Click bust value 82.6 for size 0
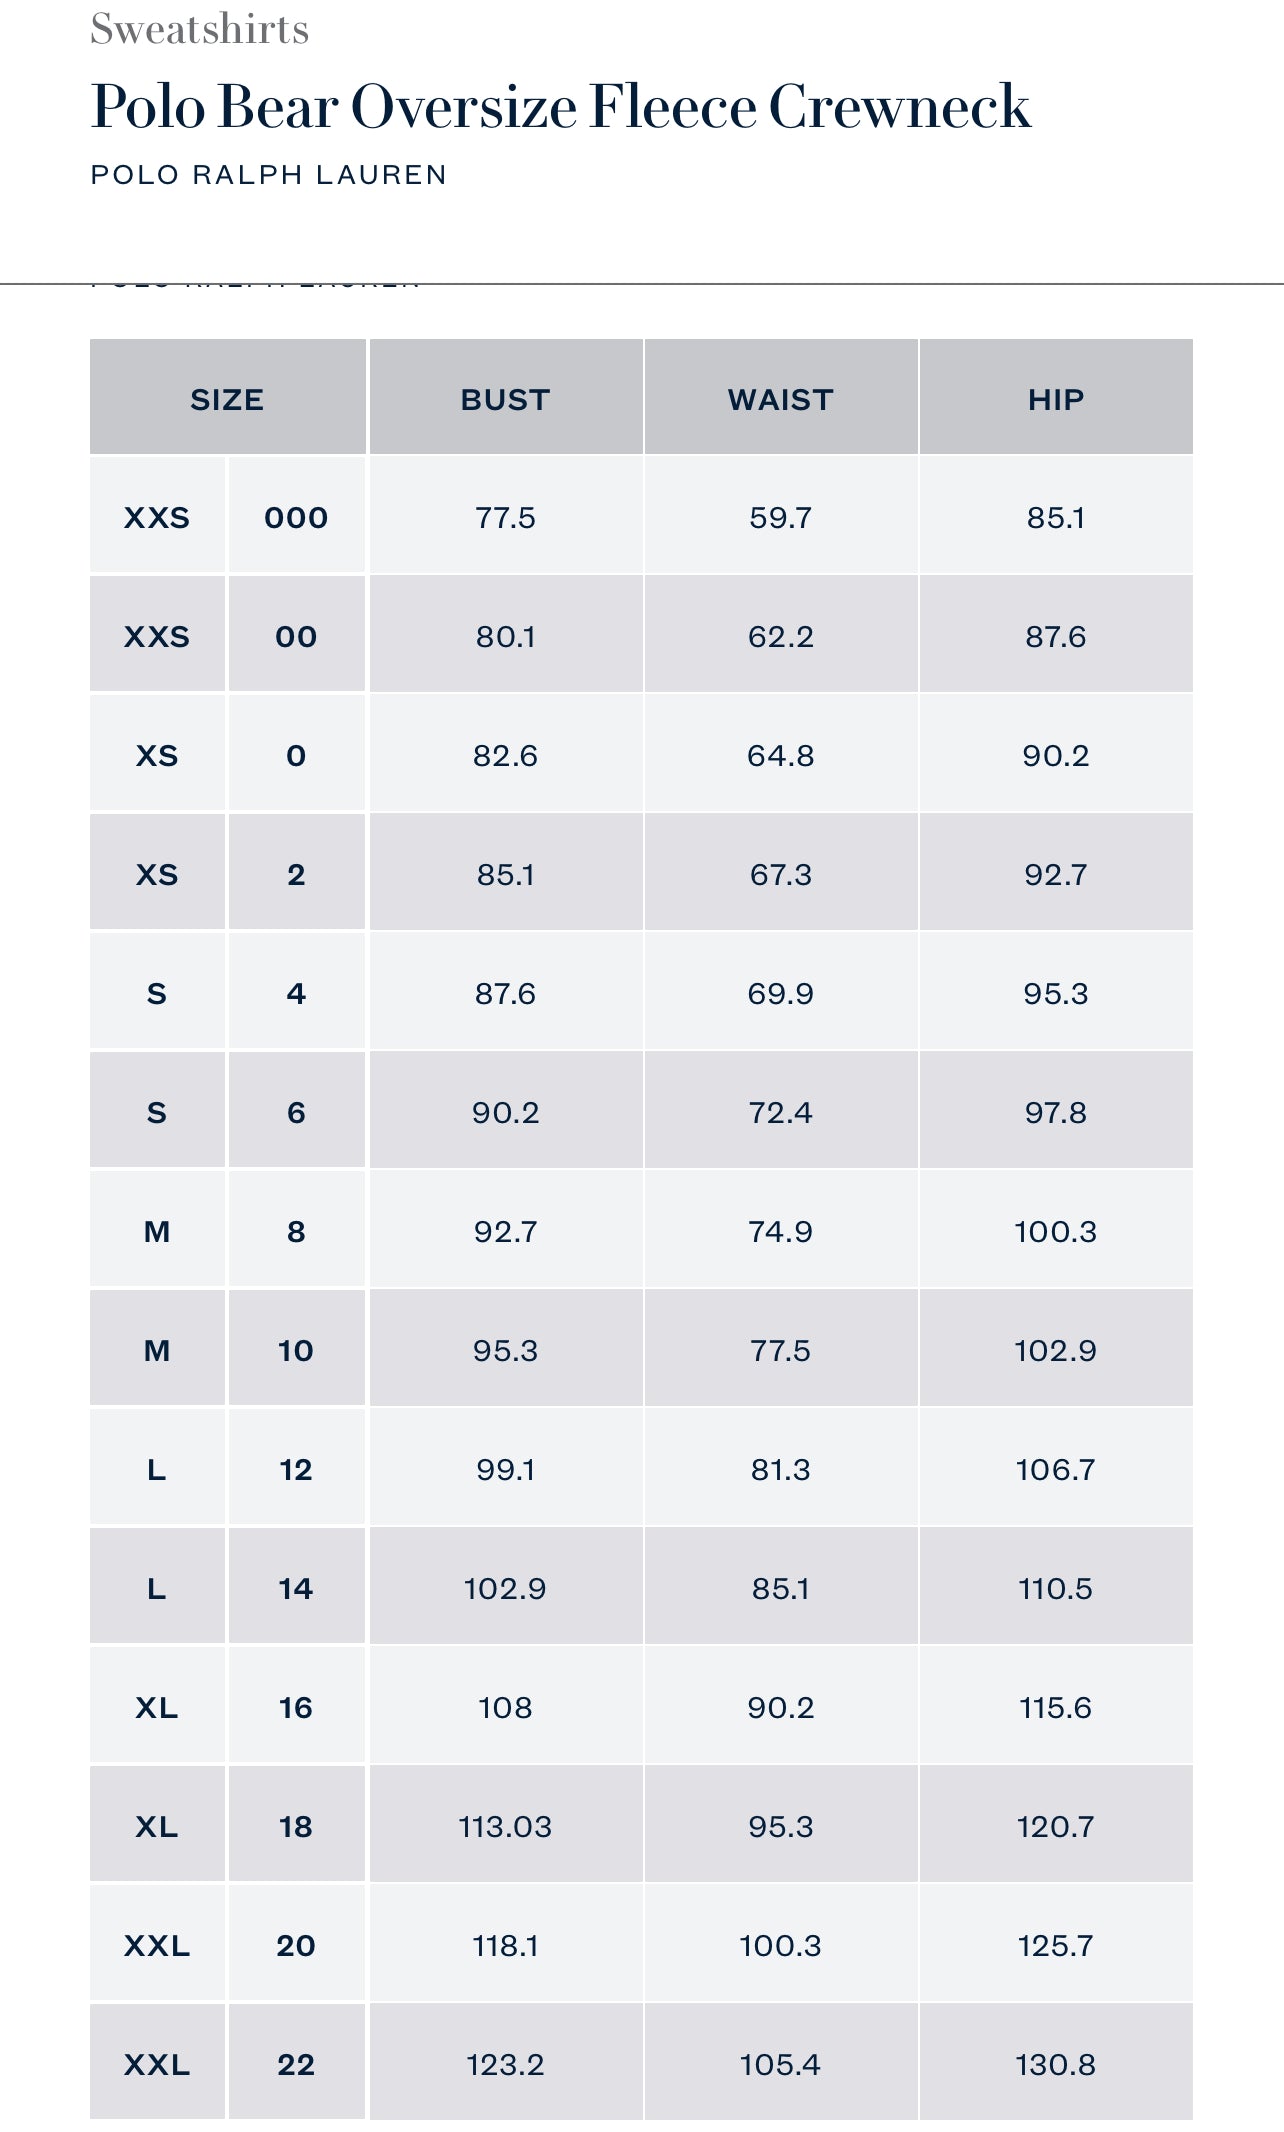The image size is (1284, 2132). (x=505, y=755)
